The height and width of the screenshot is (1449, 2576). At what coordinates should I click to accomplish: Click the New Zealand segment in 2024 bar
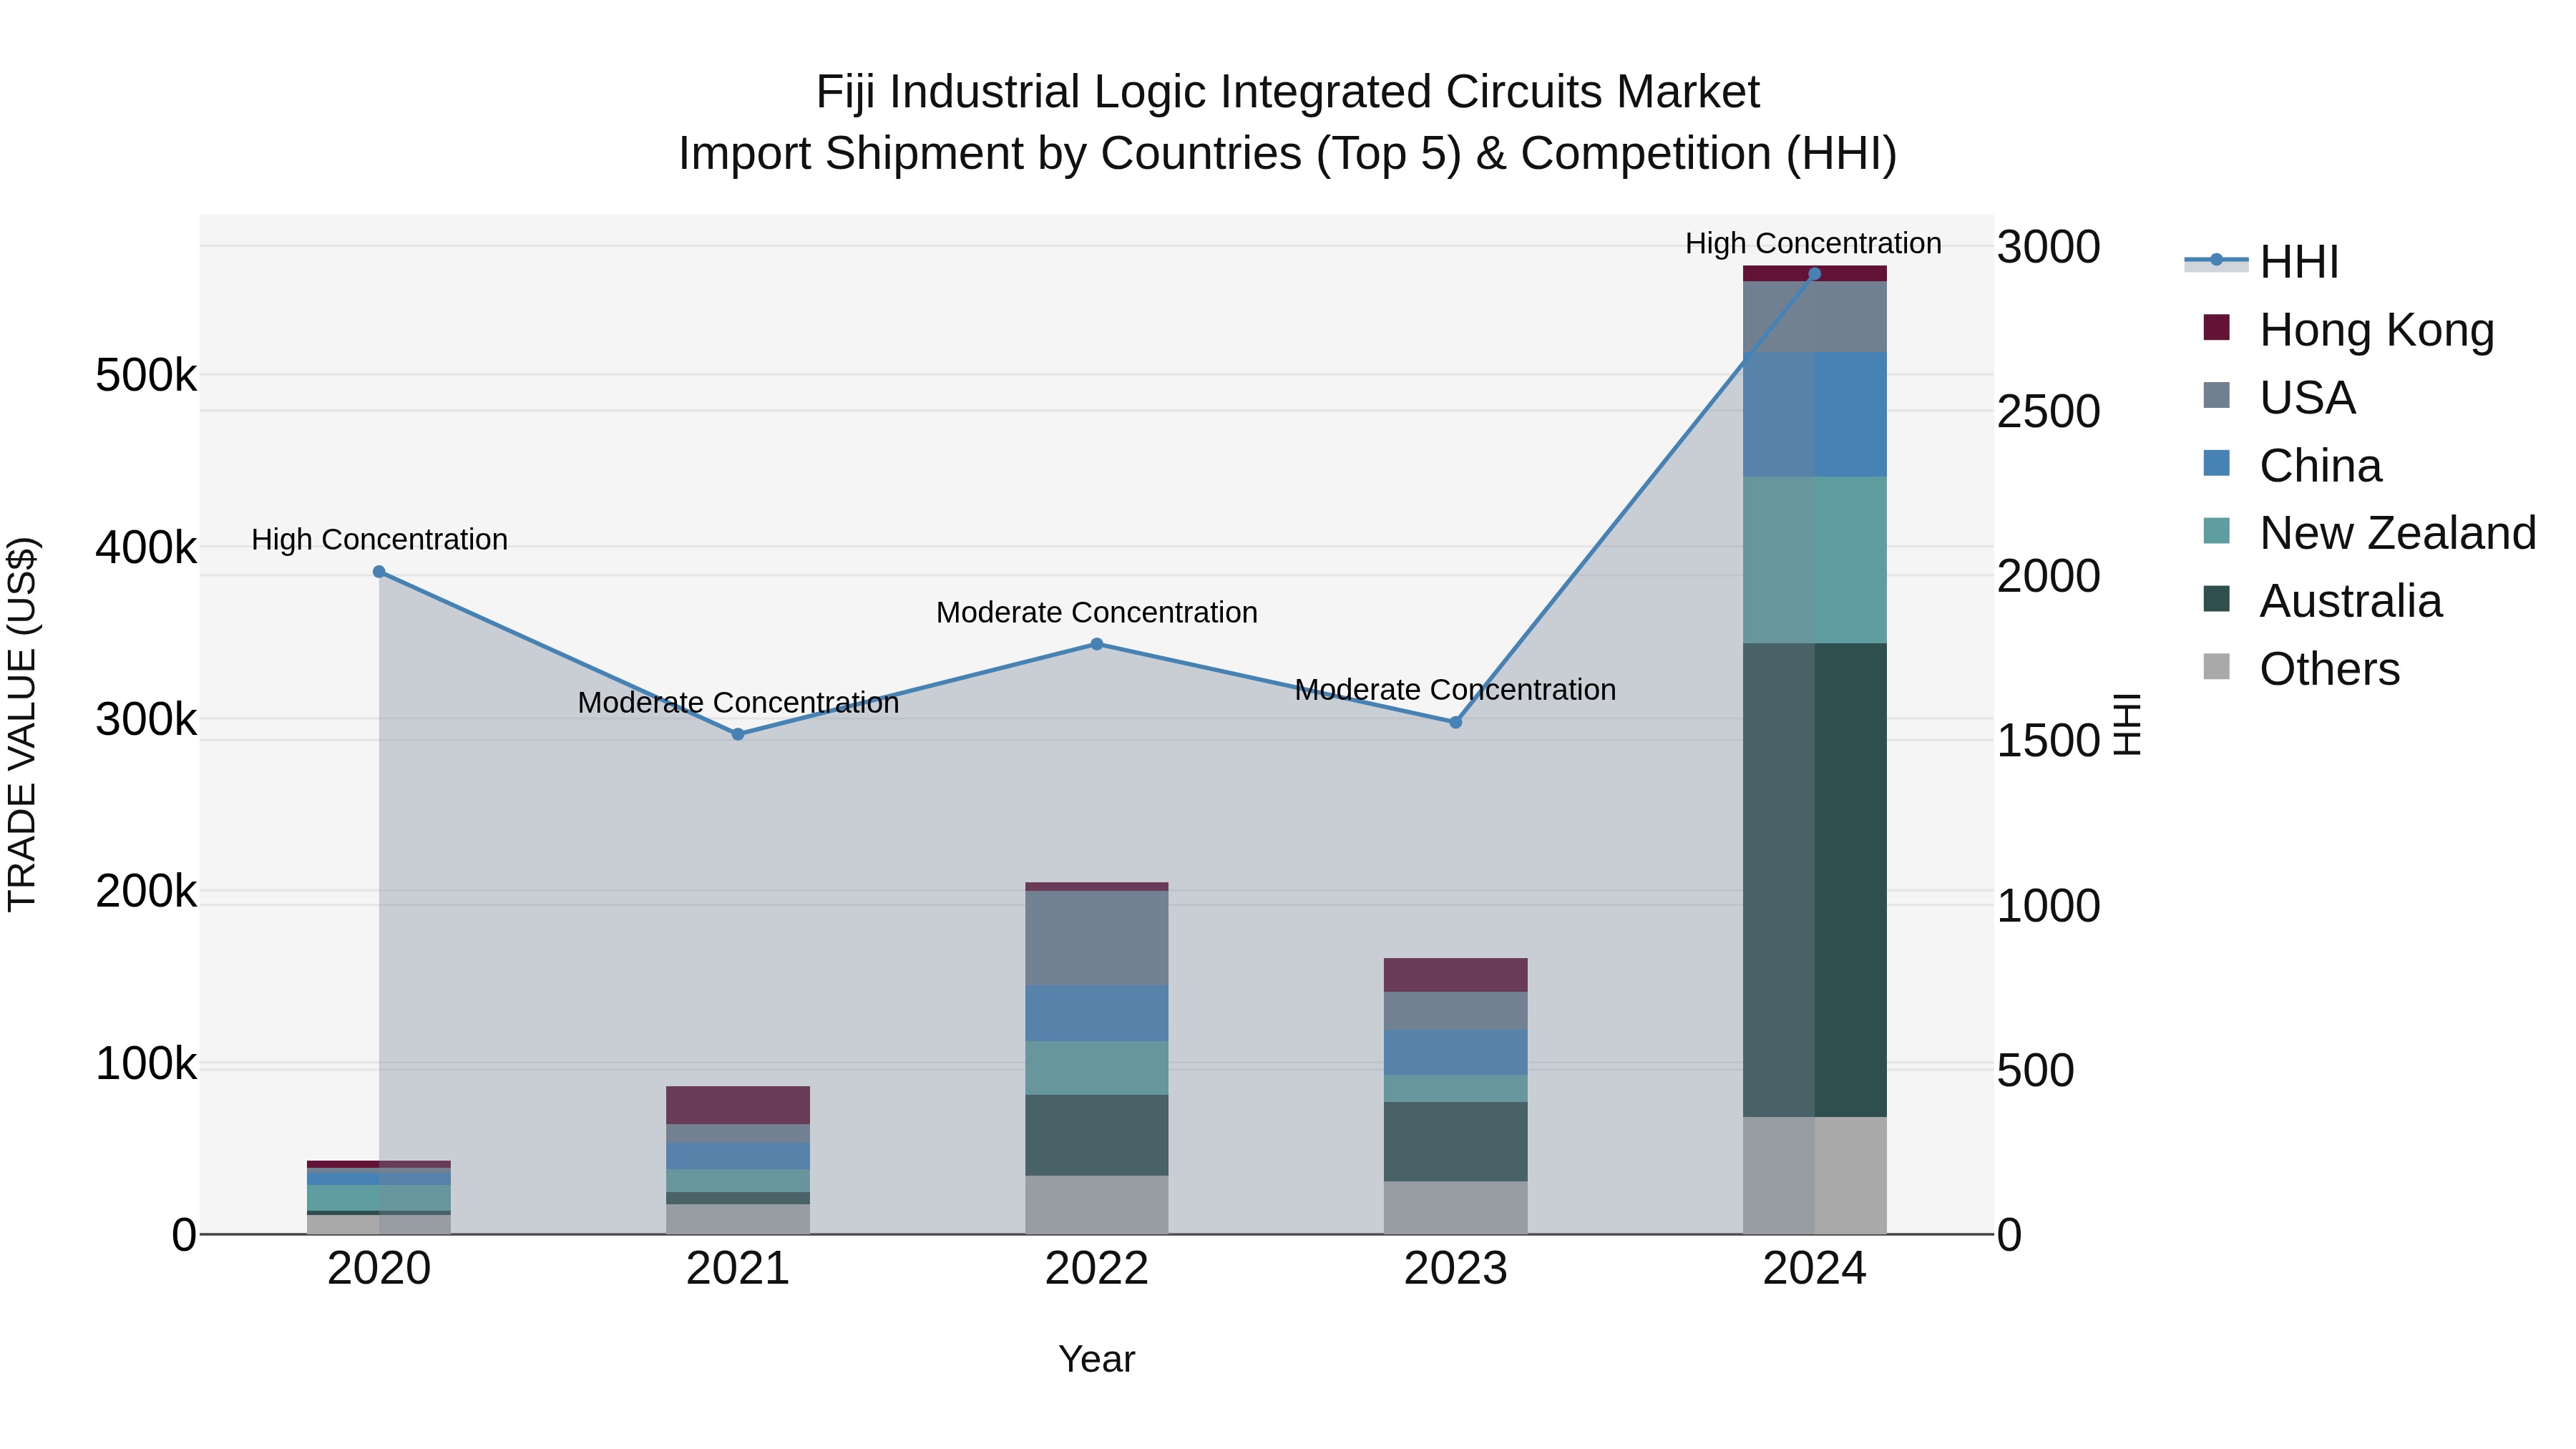(1815, 560)
